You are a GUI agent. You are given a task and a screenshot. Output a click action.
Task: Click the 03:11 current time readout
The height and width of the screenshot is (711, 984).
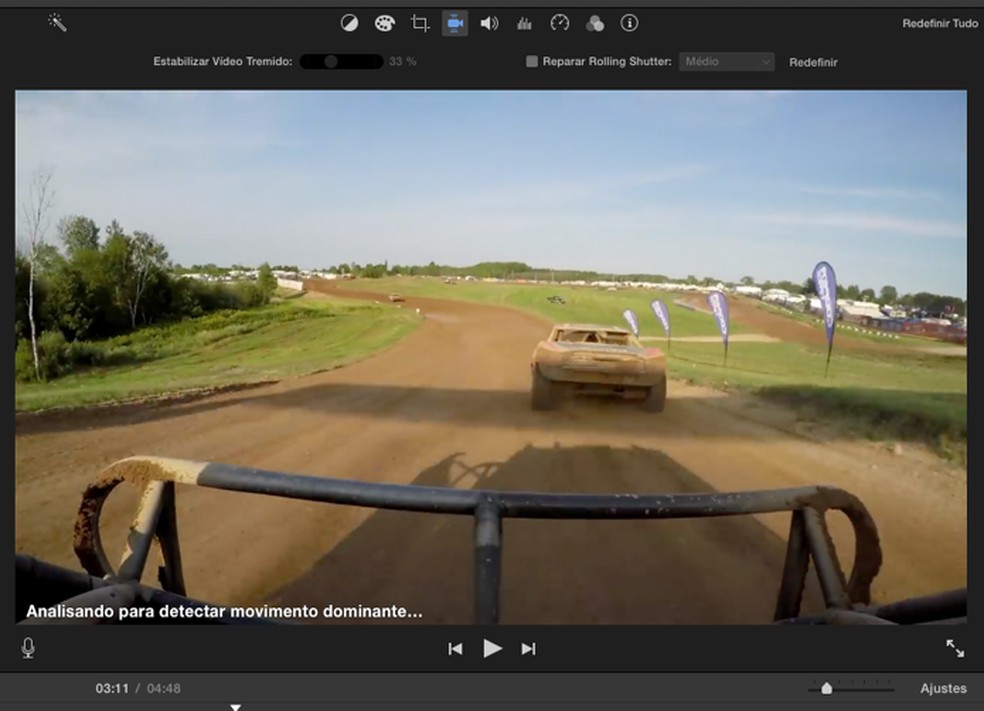112,688
